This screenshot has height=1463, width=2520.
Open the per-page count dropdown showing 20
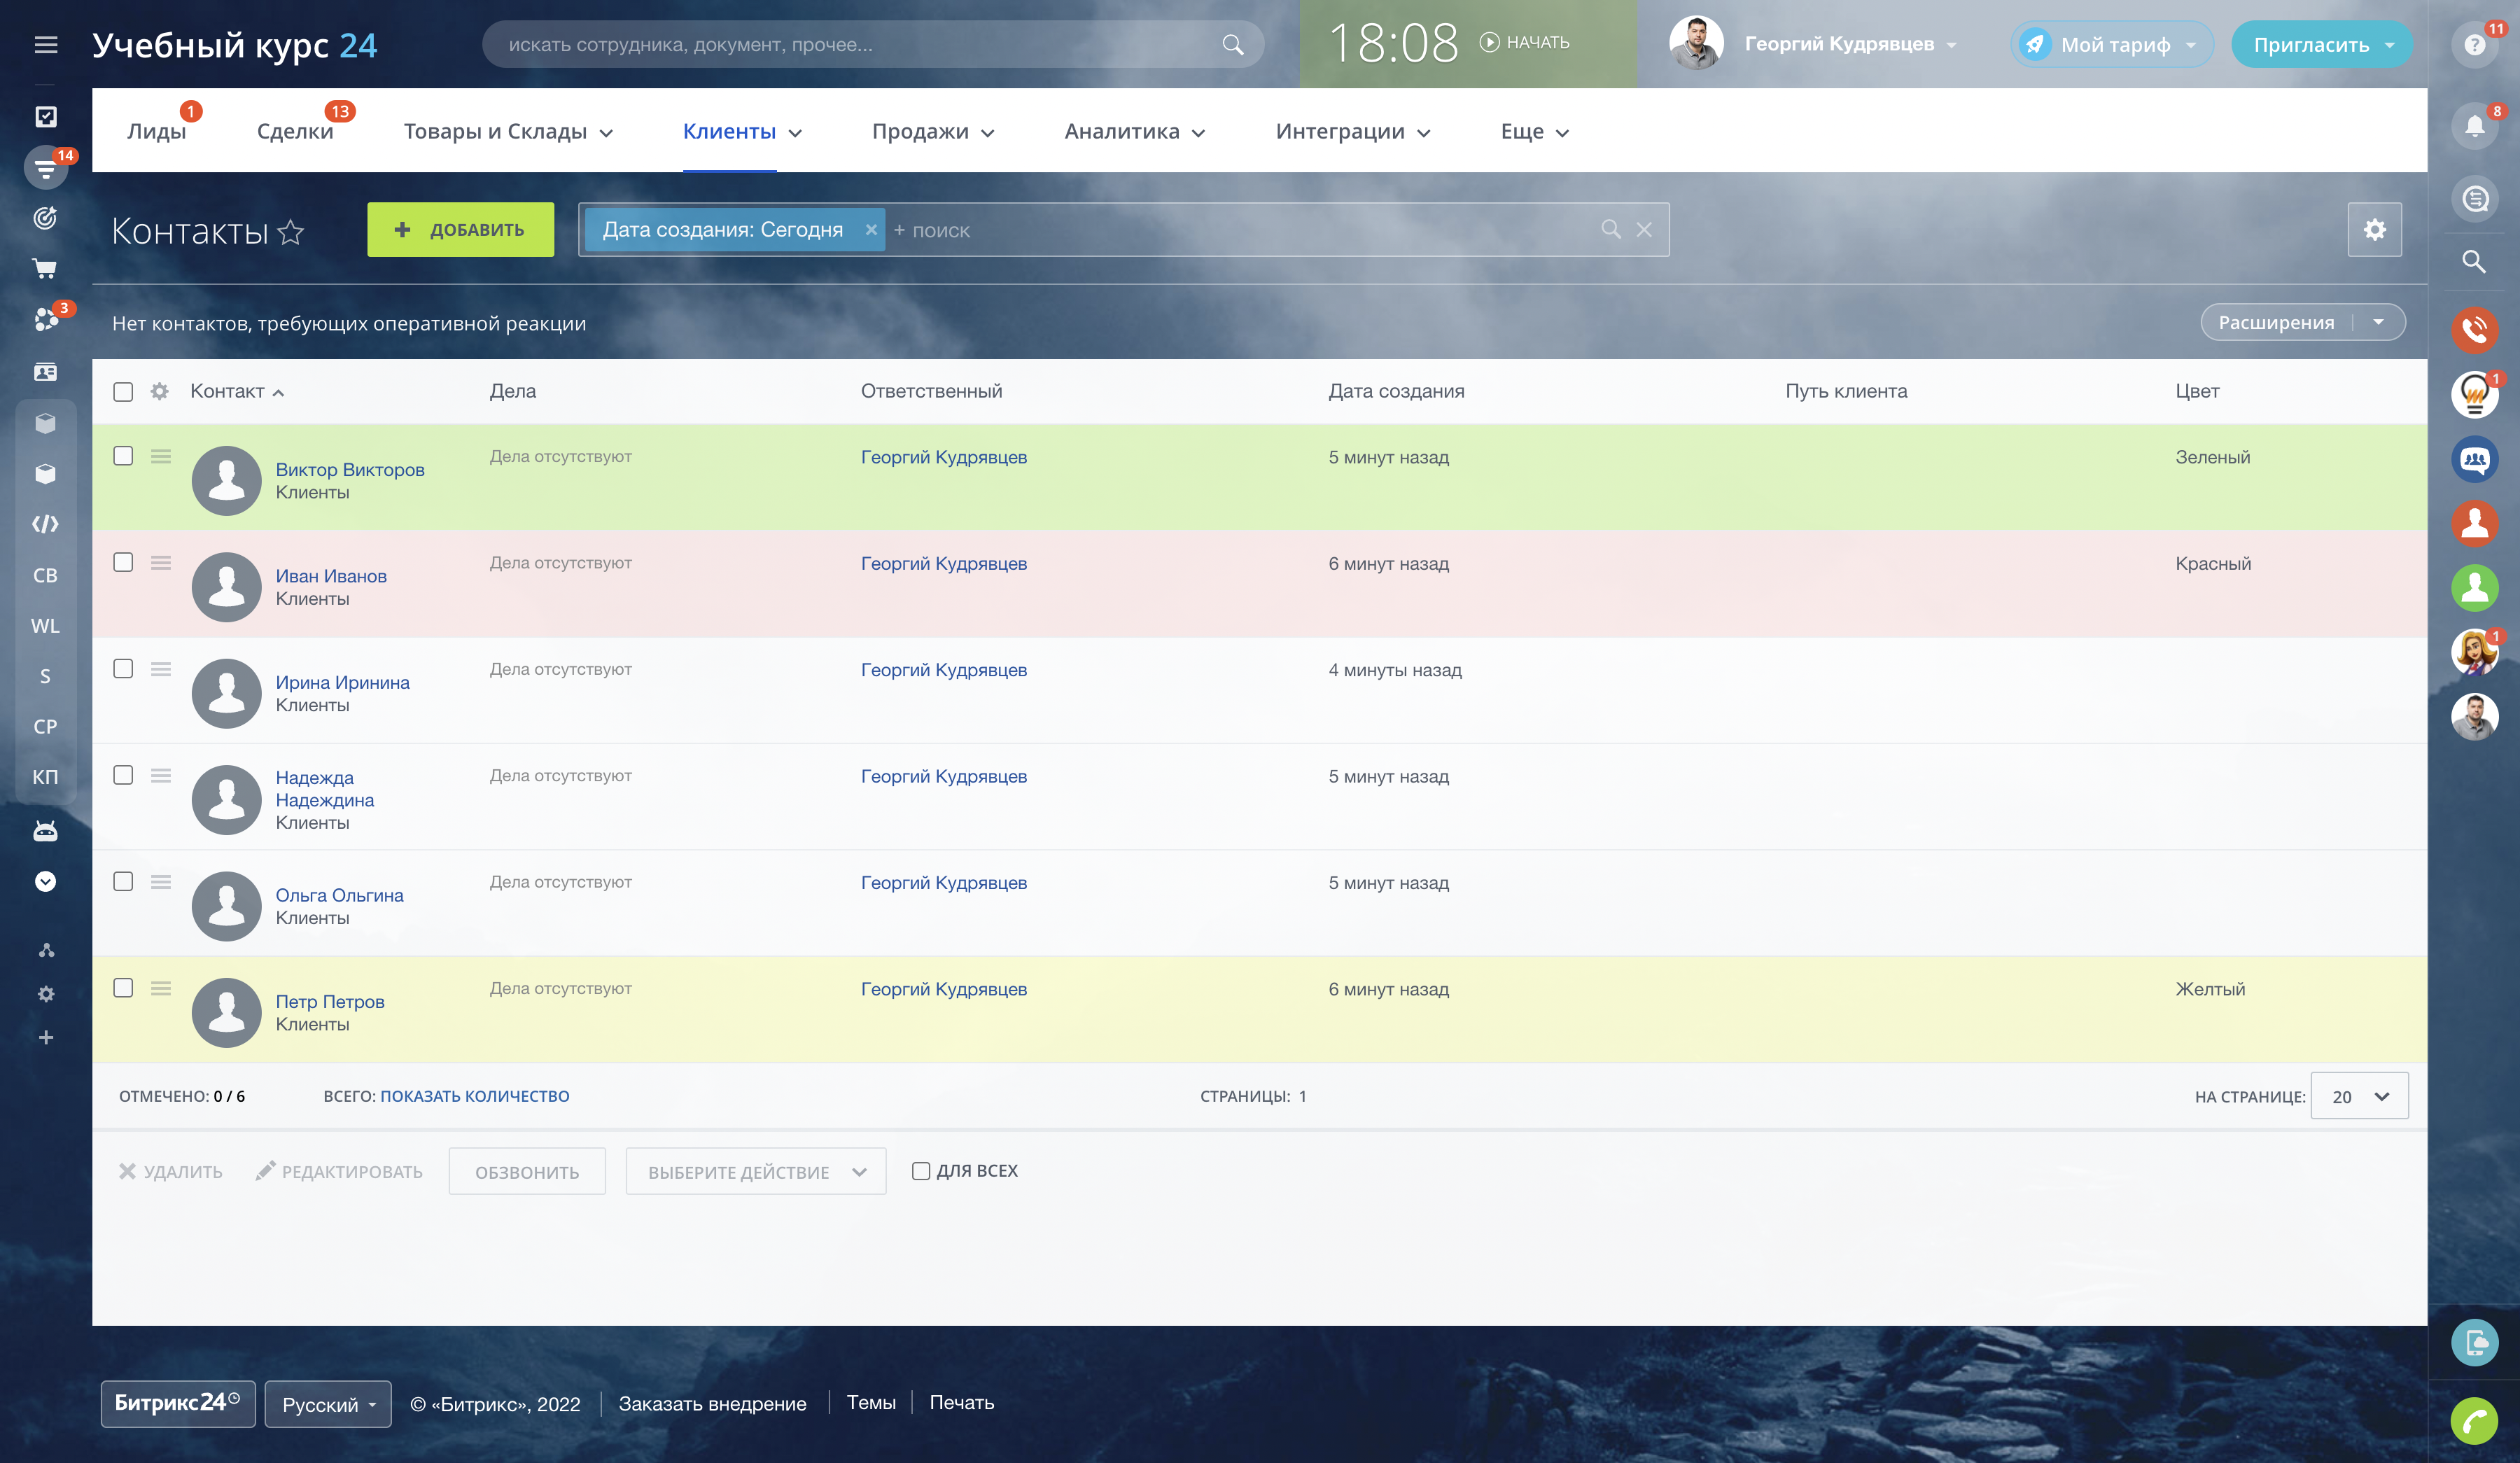(x=2359, y=1097)
